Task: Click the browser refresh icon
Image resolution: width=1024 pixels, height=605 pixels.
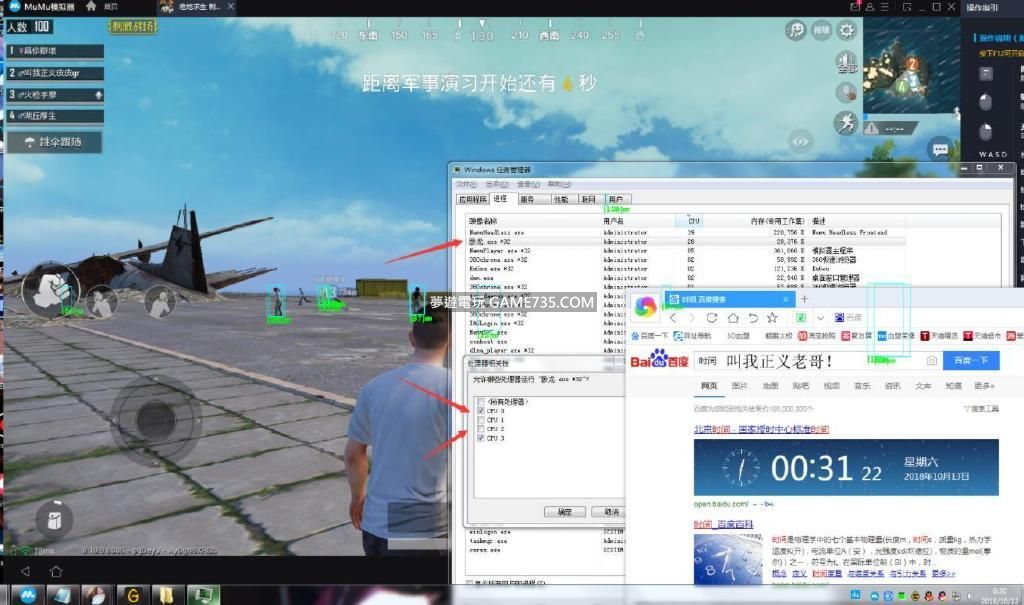Action: click(714, 318)
